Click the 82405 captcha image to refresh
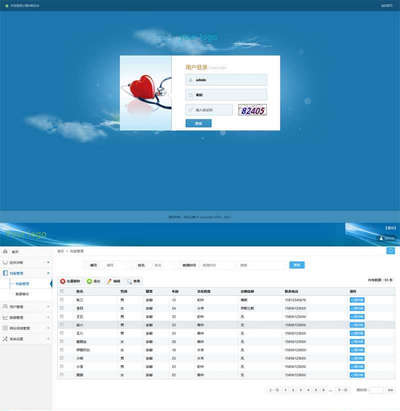This screenshot has width=400, height=411. [x=252, y=110]
